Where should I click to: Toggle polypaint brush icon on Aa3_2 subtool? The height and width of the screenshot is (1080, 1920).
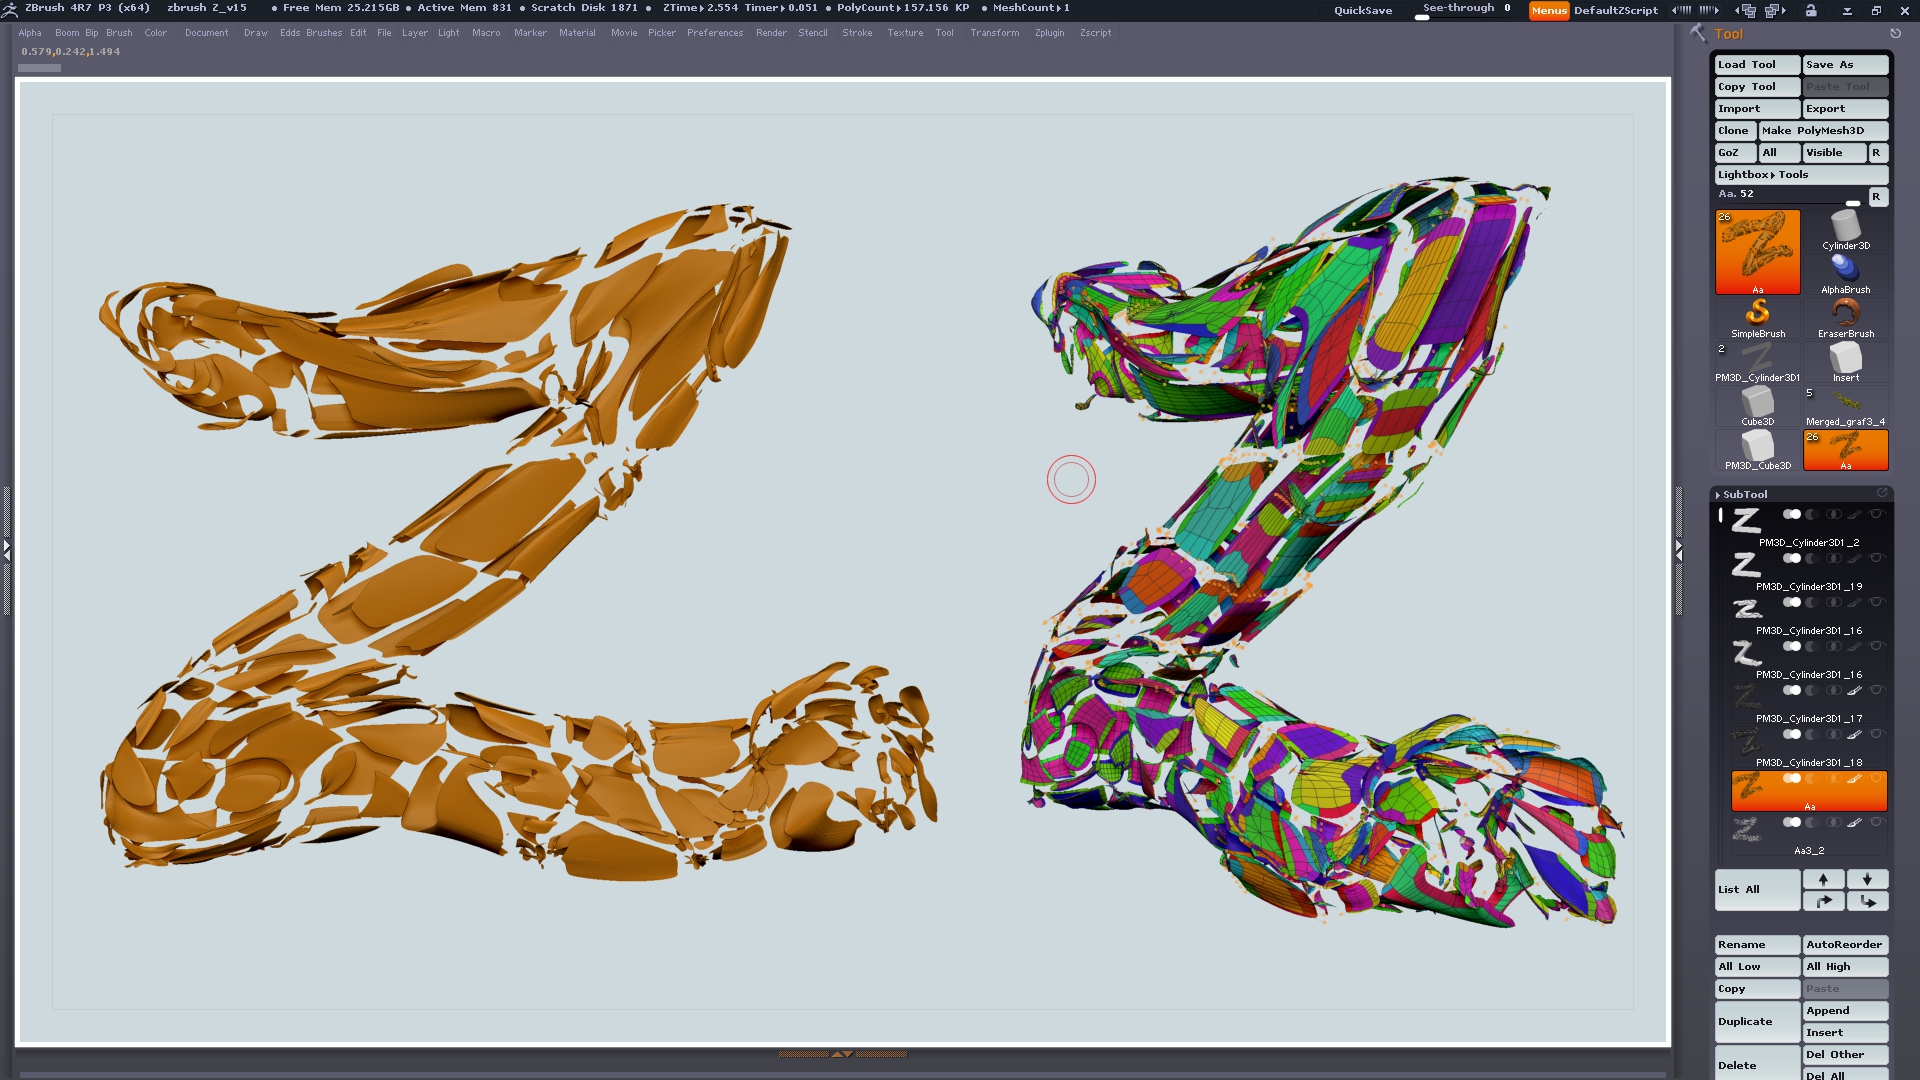[1854, 822]
